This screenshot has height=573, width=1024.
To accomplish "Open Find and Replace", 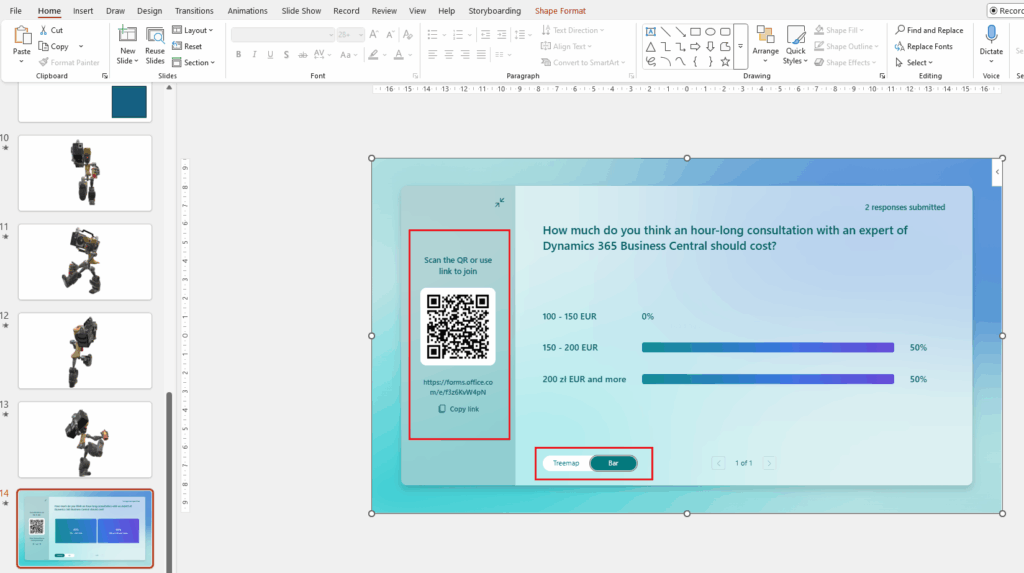I will (x=929, y=30).
